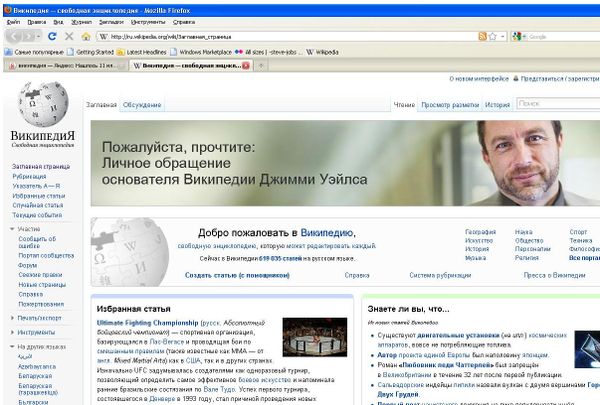This screenshot has height=405, width=600.
Task: Open the Просмотр разметки tab
Action: point(450,105)
